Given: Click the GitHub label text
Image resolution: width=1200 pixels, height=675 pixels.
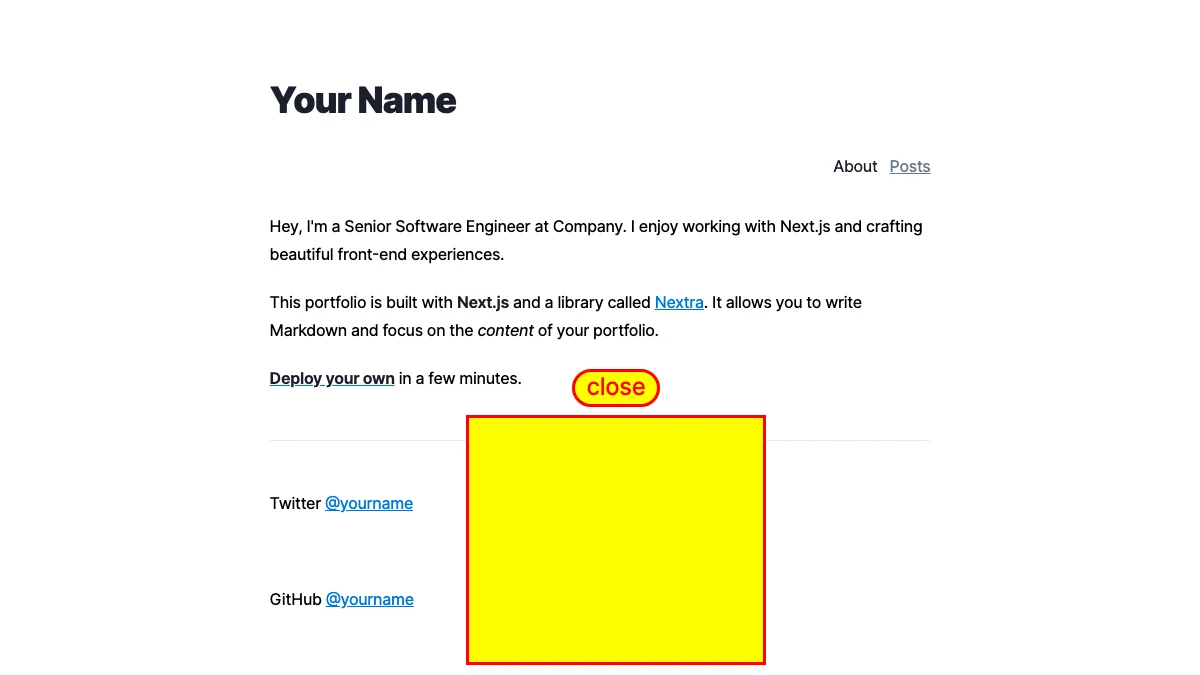Looking at the screenshot, I should click(x=296, y=599).
